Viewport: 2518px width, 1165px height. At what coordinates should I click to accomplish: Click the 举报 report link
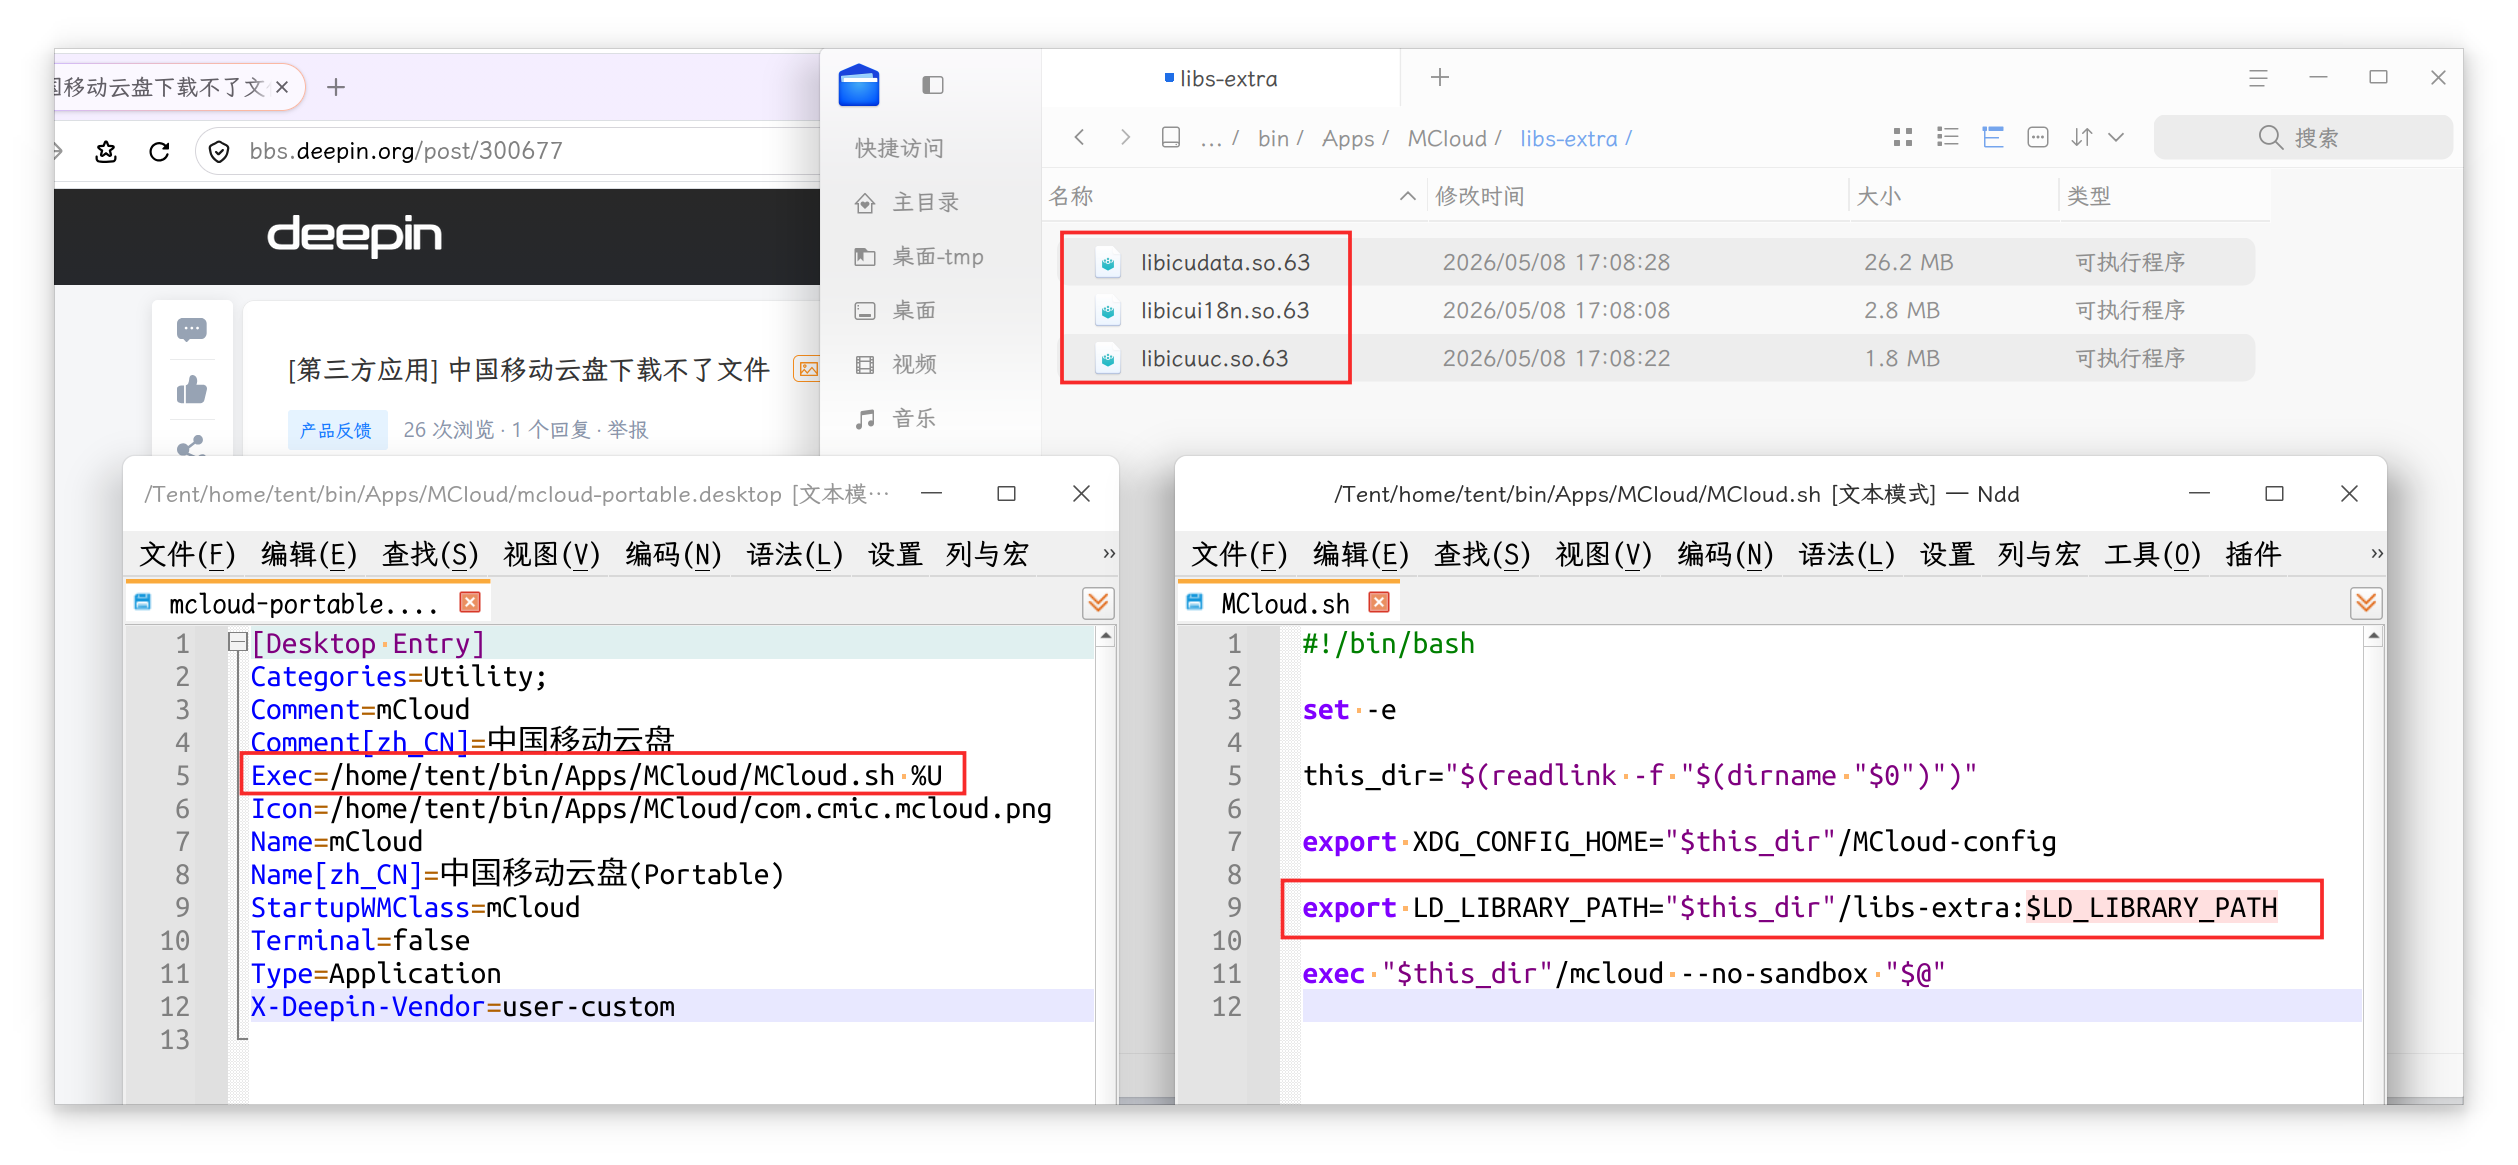coord(628,430)
